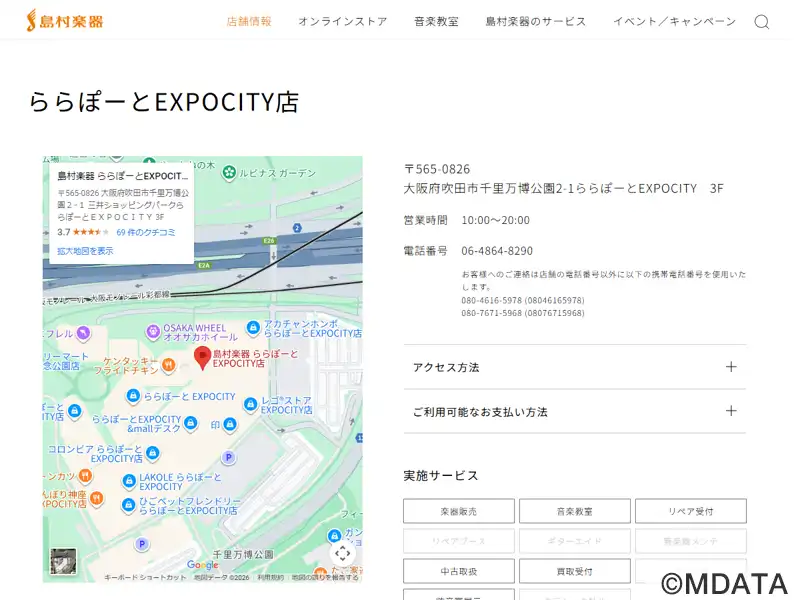
Task: Click the 拡大地図を表示 link
Action: [85, 251]
